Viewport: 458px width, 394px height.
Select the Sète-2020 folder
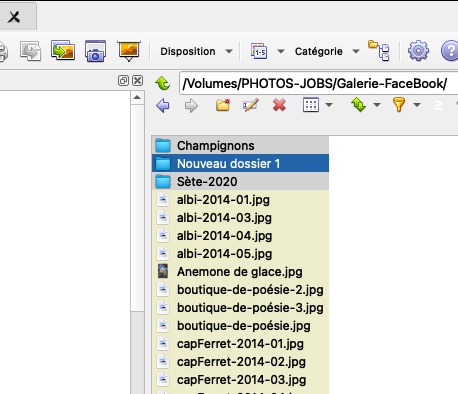click(240, 181)
